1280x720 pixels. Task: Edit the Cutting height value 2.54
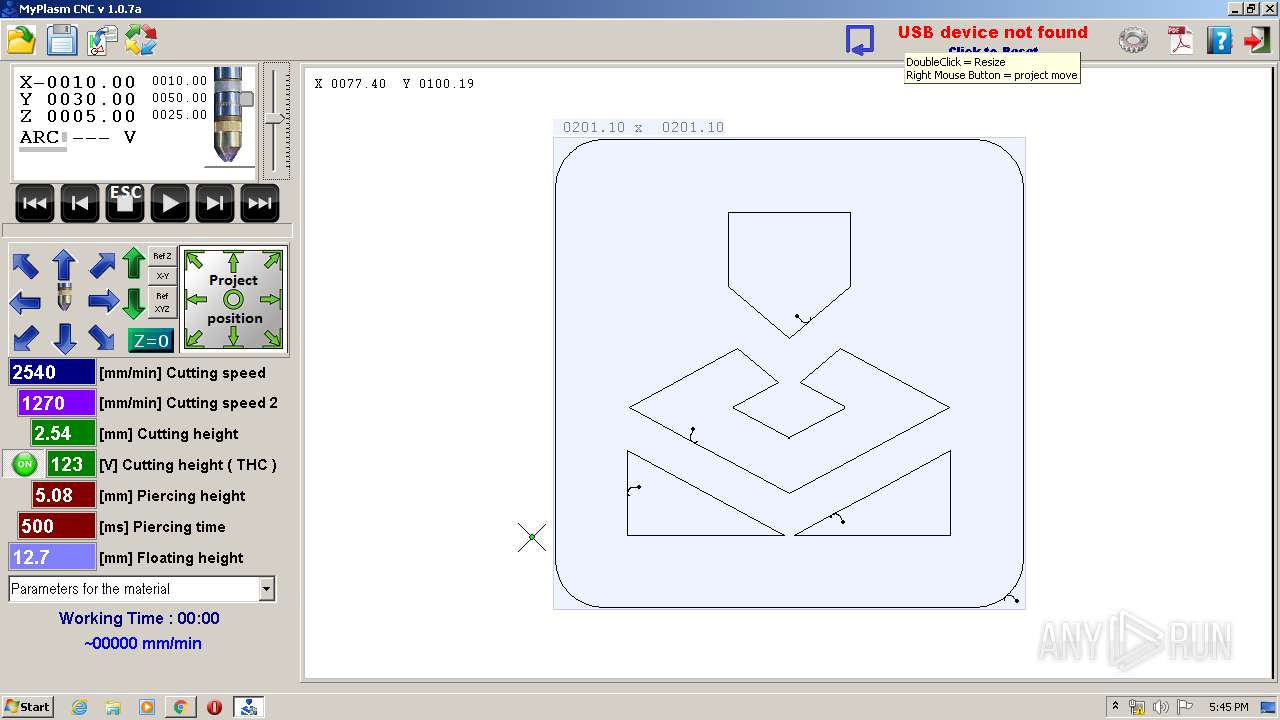(x=63, y=434)
